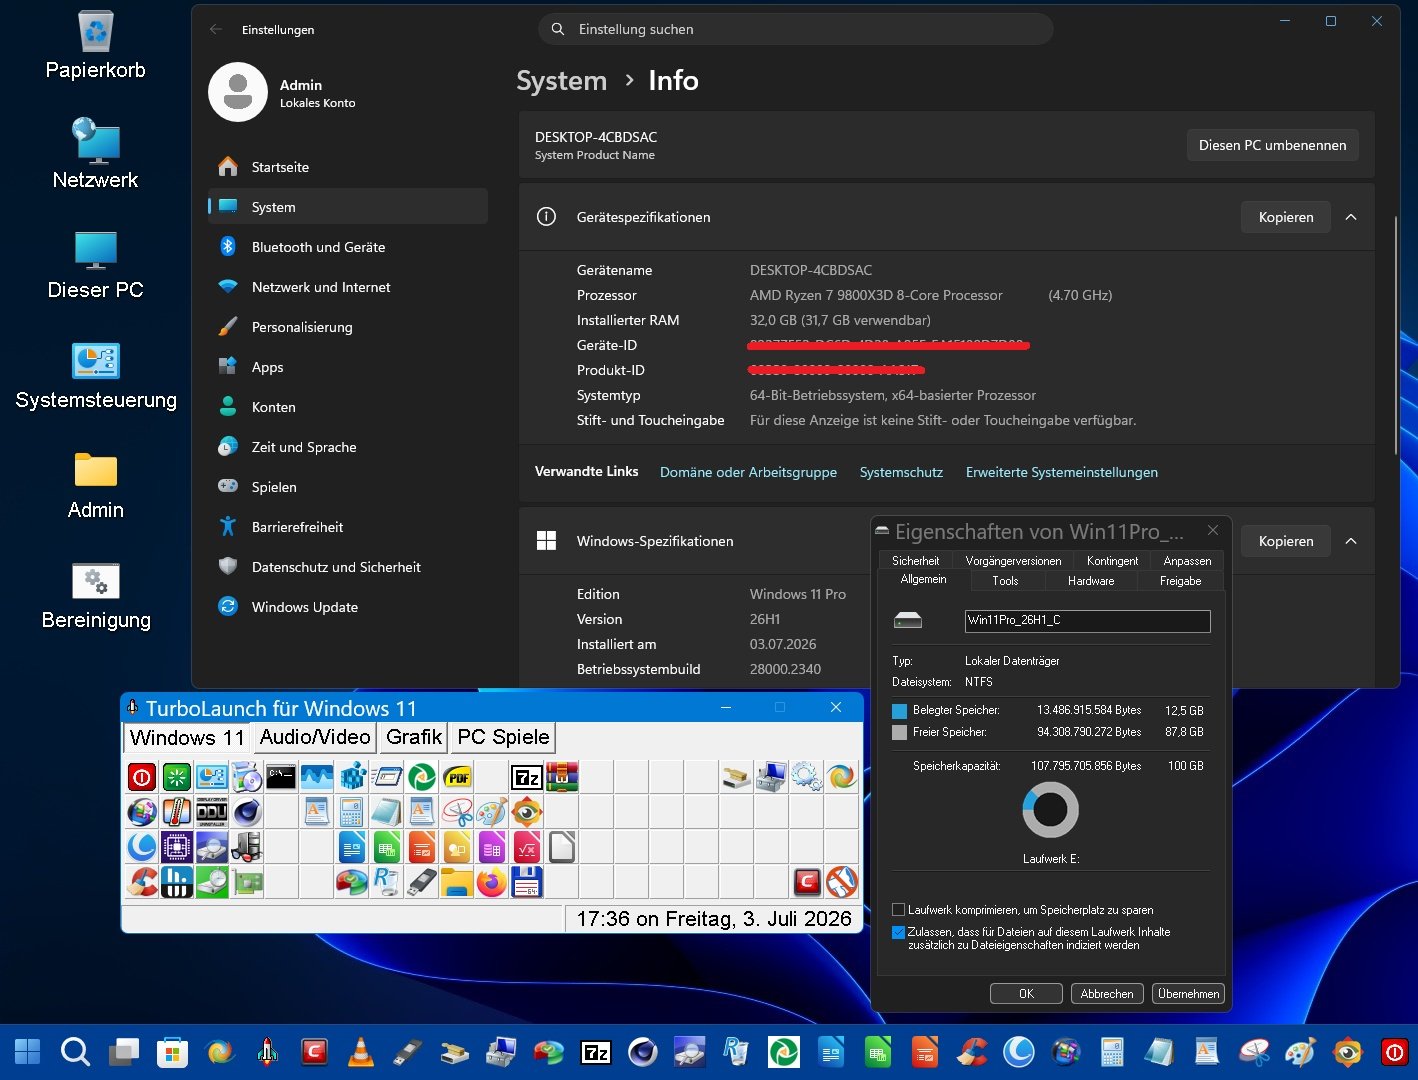
Task: Click OK in drive properties dialog
Action: click(x=1026, y=994)
